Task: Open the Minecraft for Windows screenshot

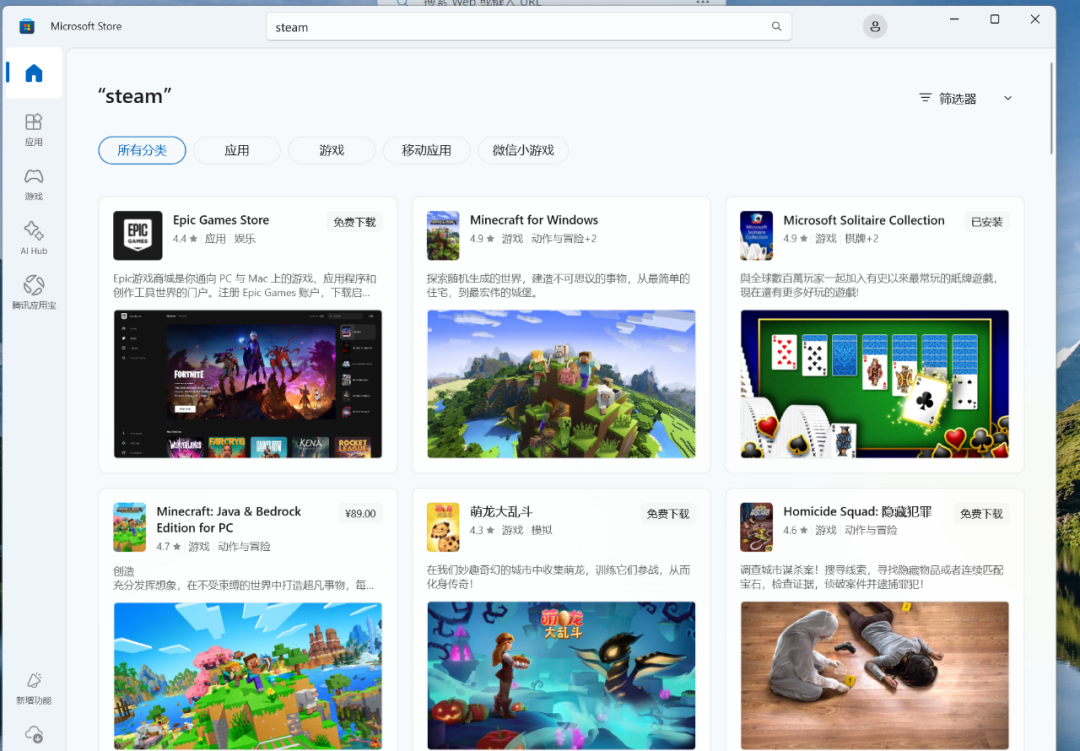Action: (x=561, y=384)
